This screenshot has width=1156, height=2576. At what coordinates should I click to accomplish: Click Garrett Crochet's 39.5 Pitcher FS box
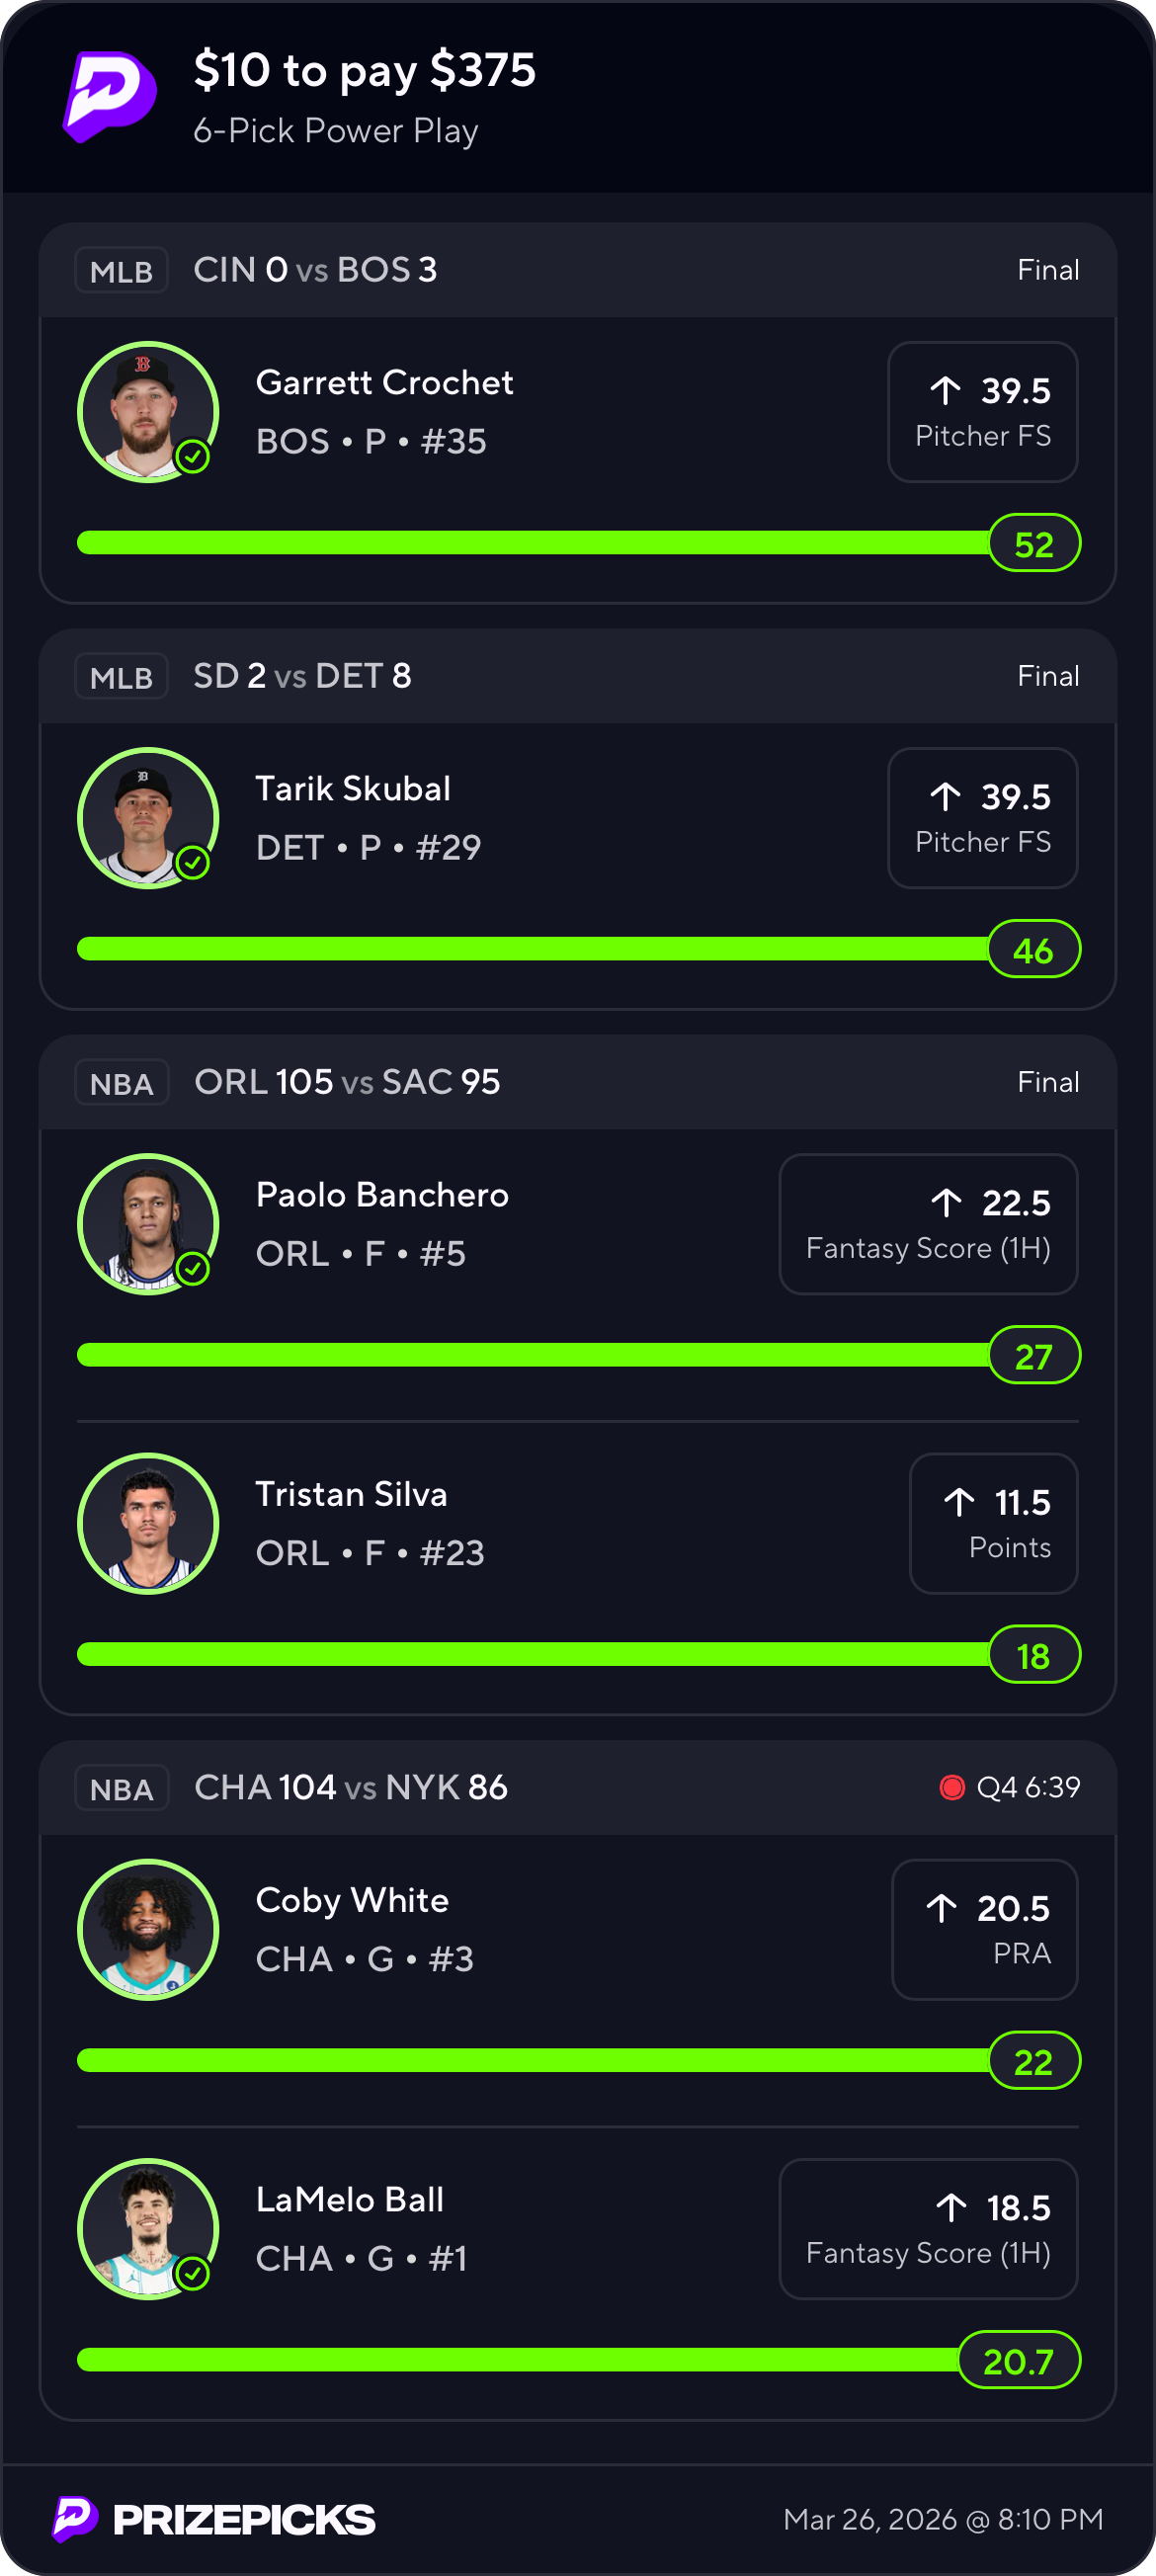tap(982, 412)
